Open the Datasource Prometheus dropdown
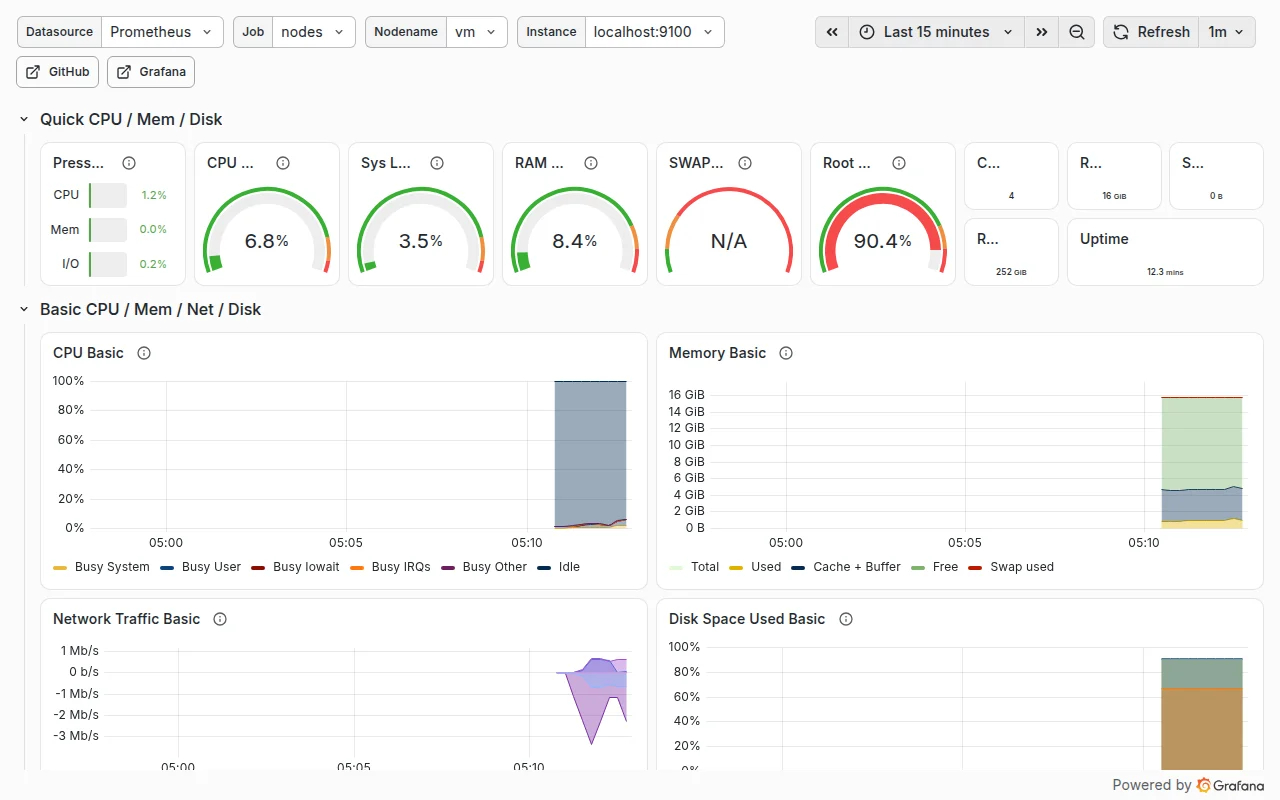Viewport: 1280px width, 800px height. (163, 32)
